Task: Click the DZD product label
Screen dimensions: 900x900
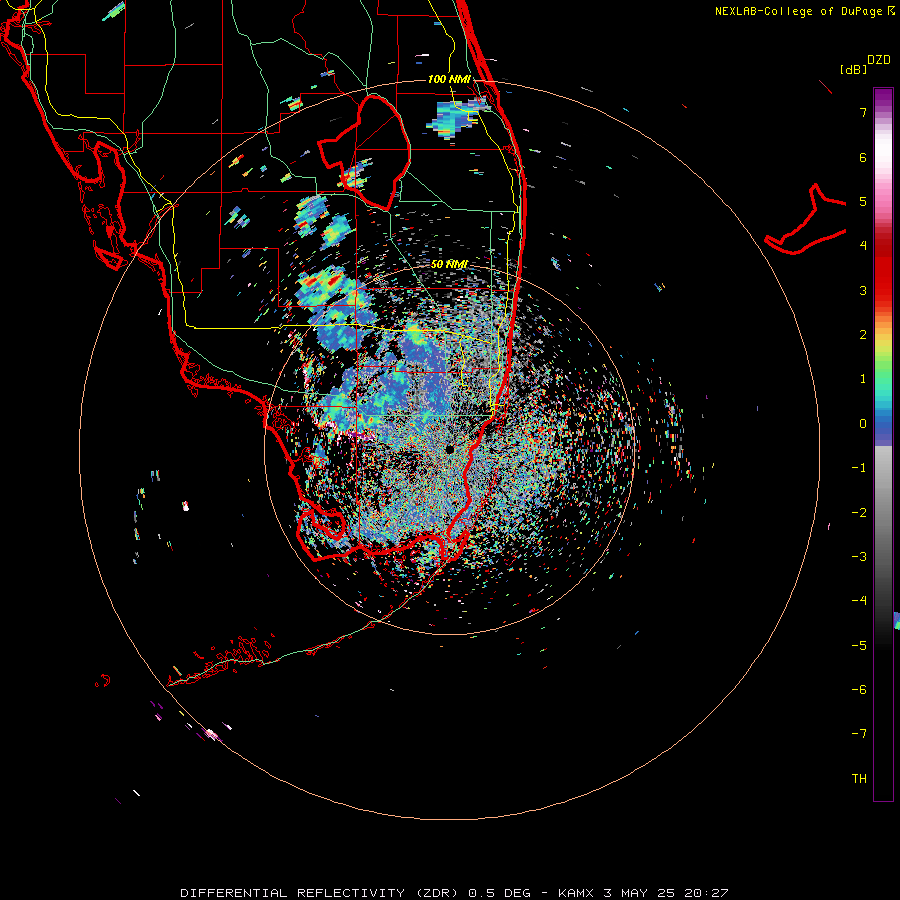Action: 879,60
